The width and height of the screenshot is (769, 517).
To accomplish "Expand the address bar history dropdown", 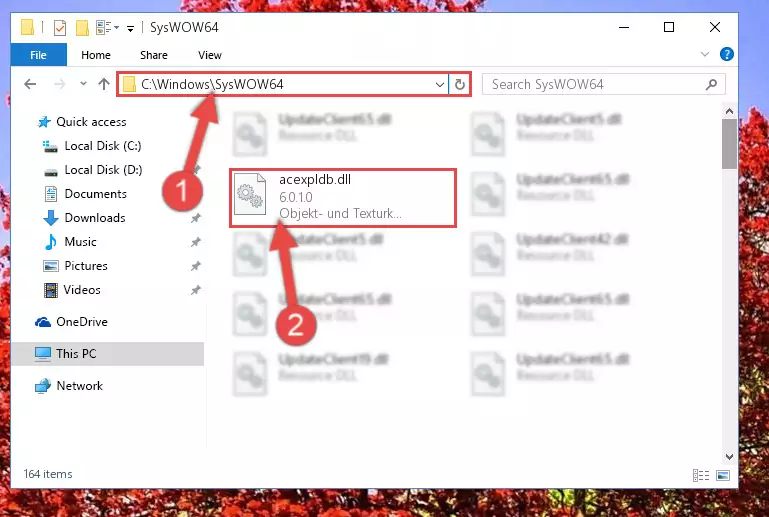I will coord(439,84).
